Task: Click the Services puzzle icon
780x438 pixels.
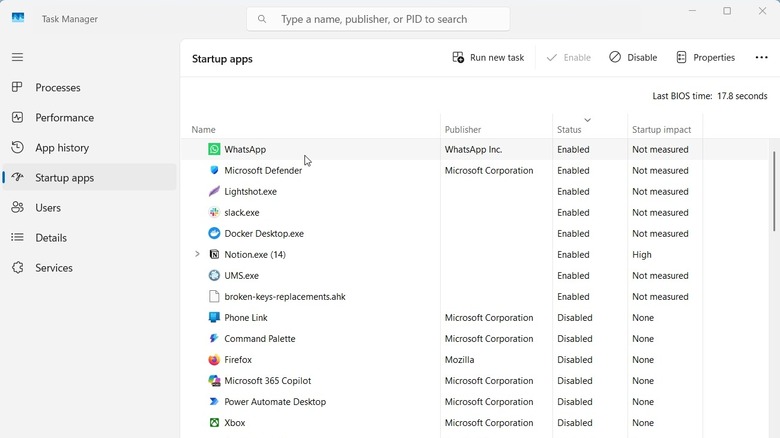Action: (x=17, y=268)
